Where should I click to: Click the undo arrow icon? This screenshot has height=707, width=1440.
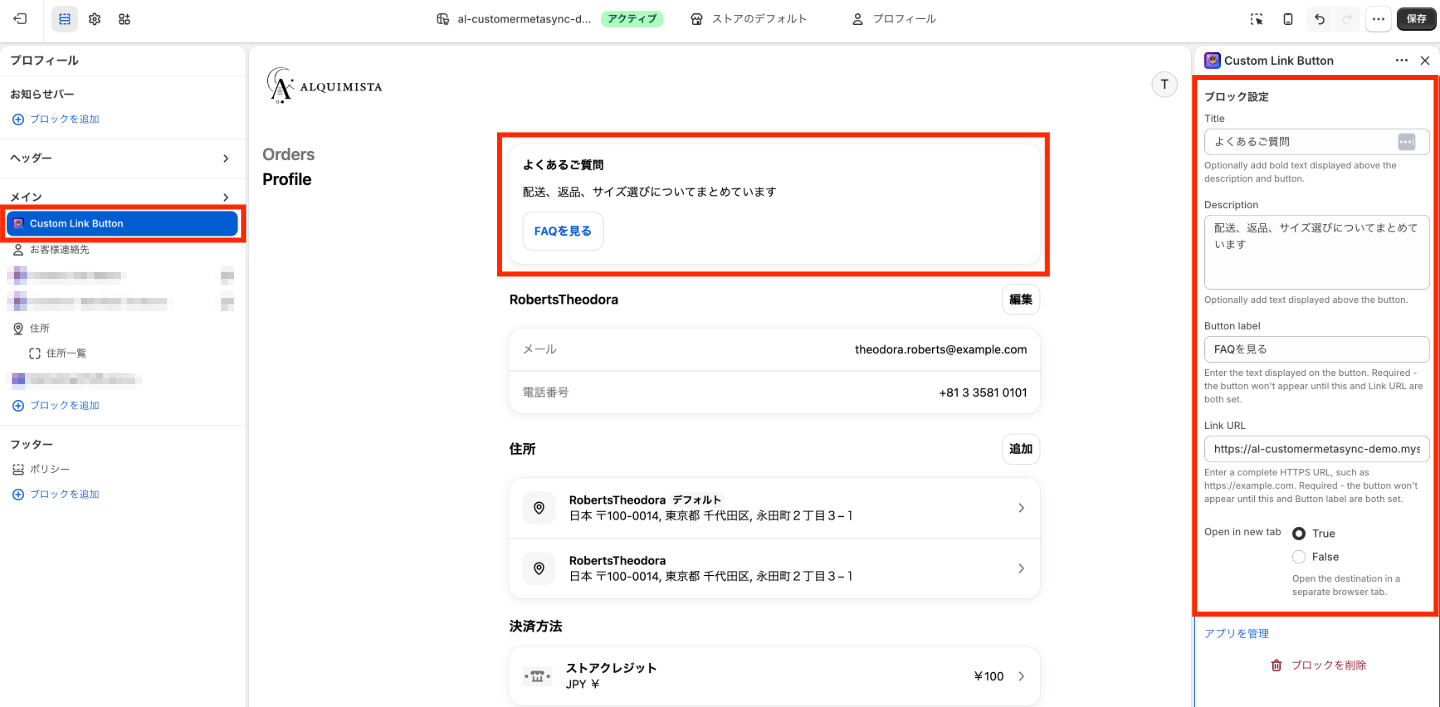pyautogui.click(x=1320, y=19)
